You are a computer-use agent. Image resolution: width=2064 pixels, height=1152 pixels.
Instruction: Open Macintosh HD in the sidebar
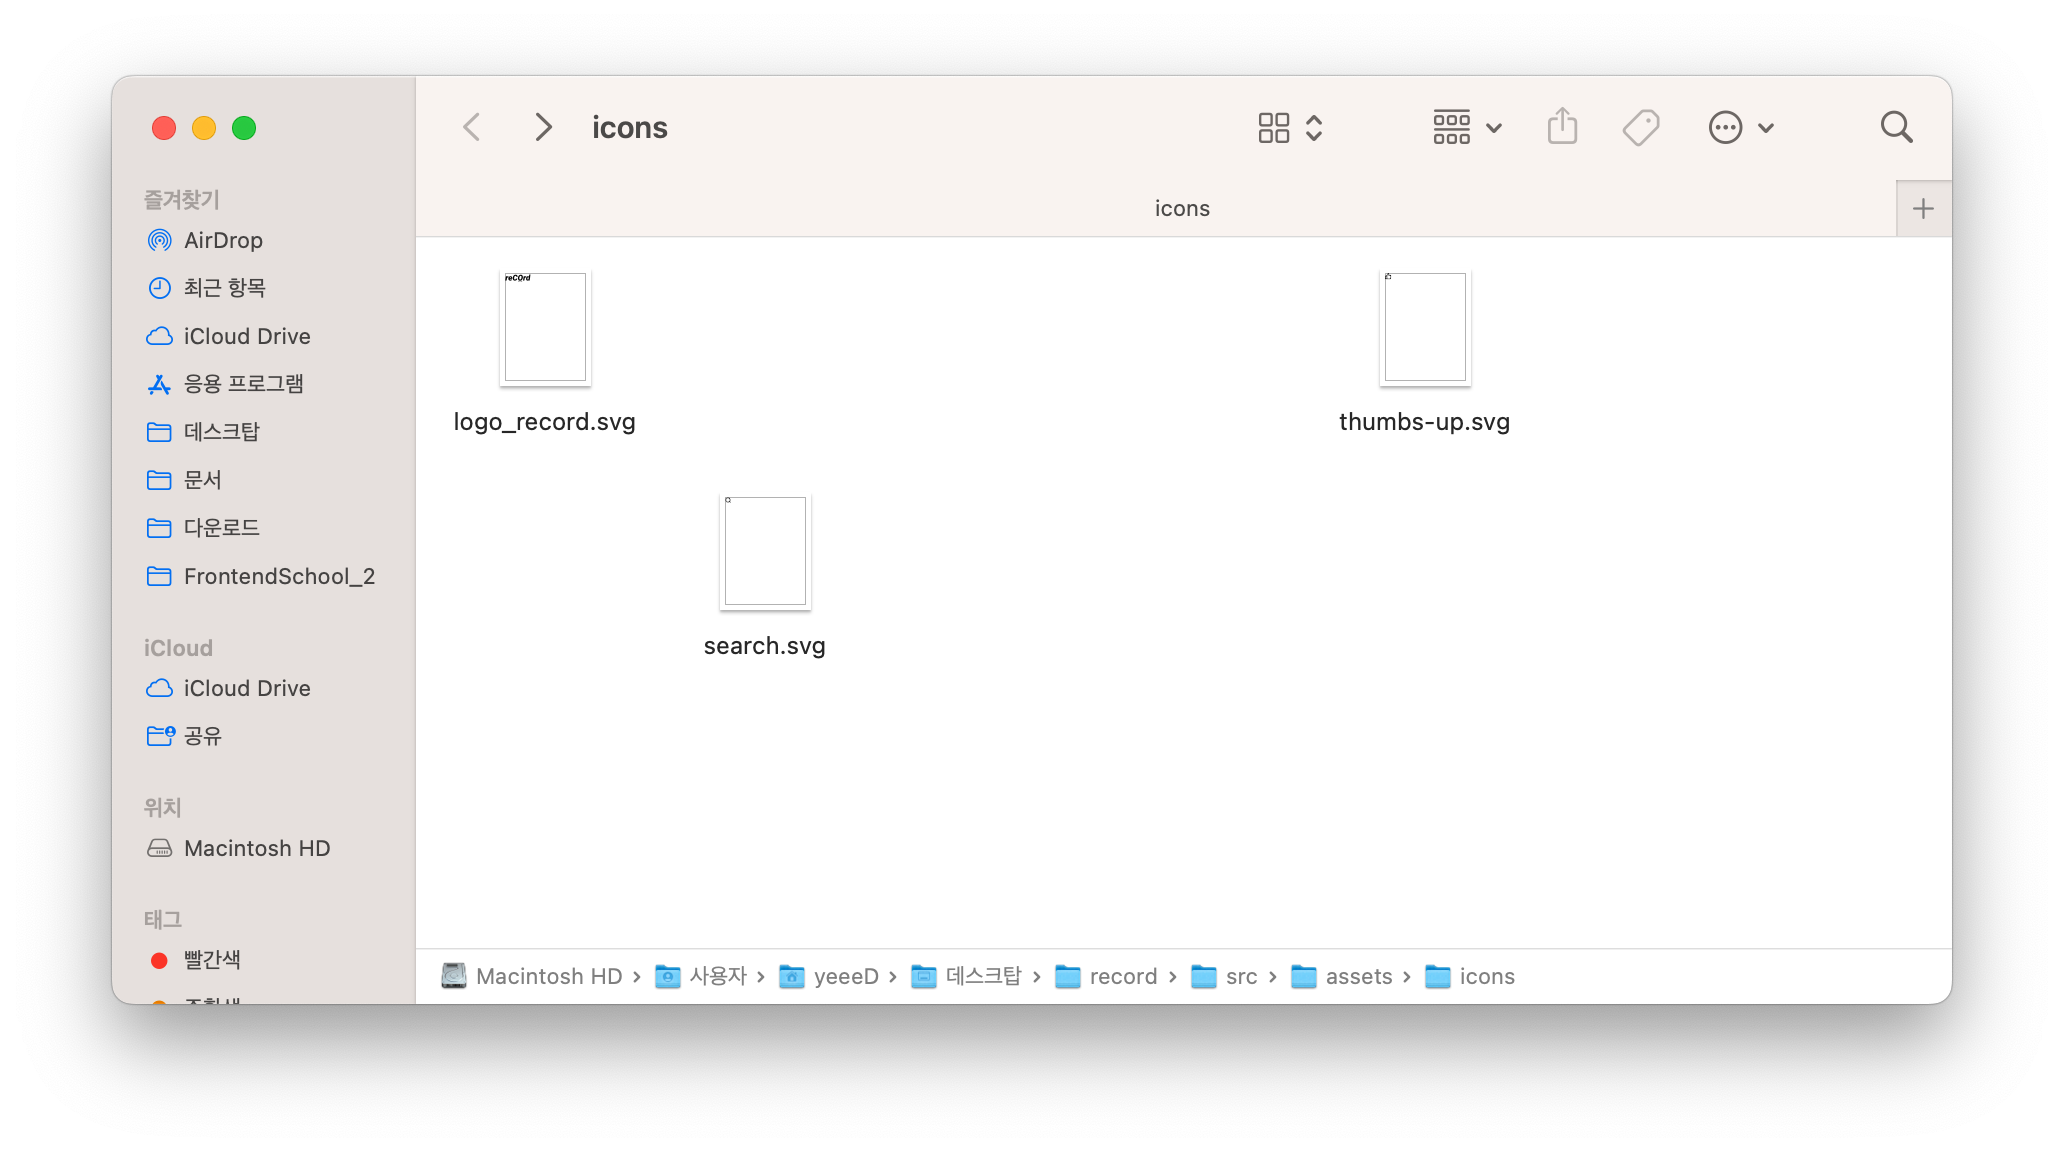pyautogui.click(x=256, y=848)
